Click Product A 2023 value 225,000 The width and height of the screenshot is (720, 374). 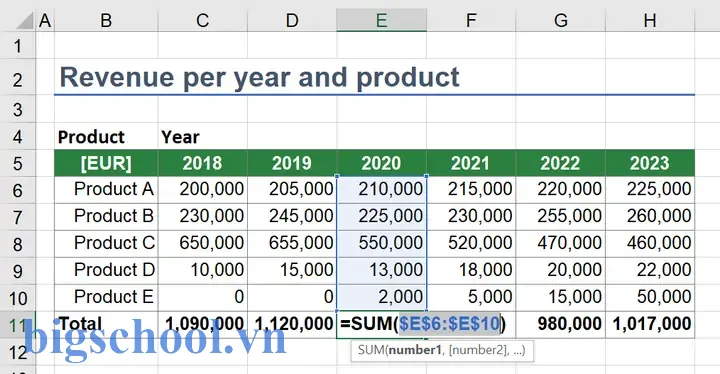650,189
